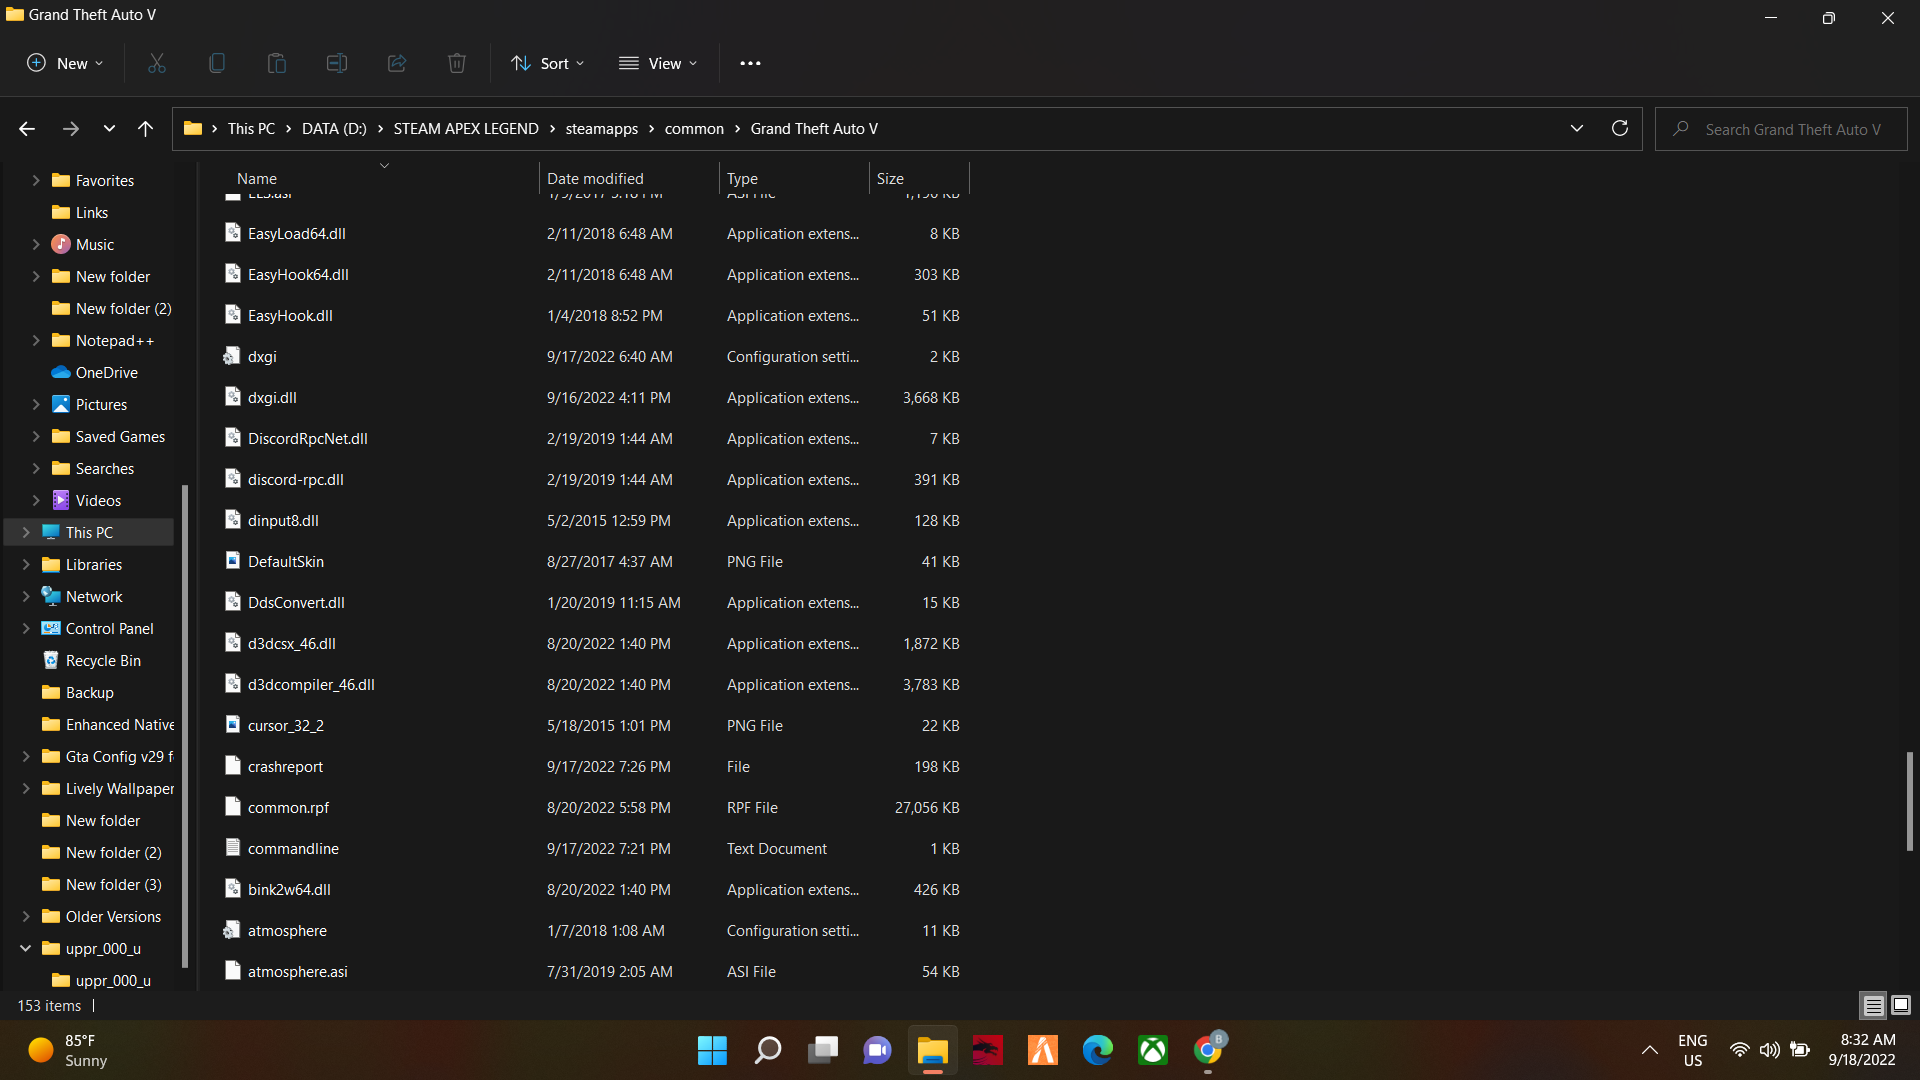Image resolution: width=1920 pixels, height=1080 pixels.
Task: Click the New item button
Action: 65,63
